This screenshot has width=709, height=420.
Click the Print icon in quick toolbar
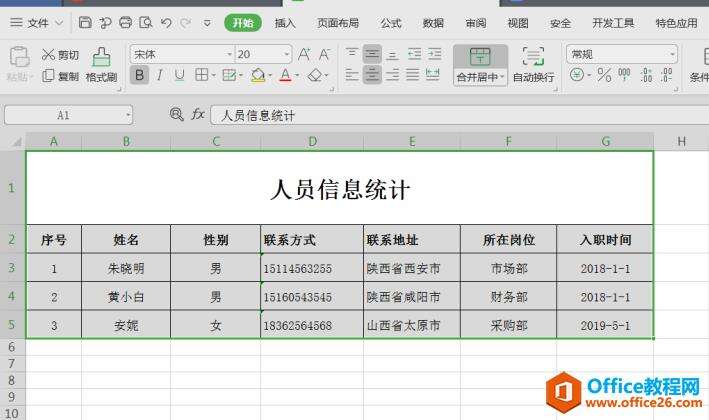point(125,22)
